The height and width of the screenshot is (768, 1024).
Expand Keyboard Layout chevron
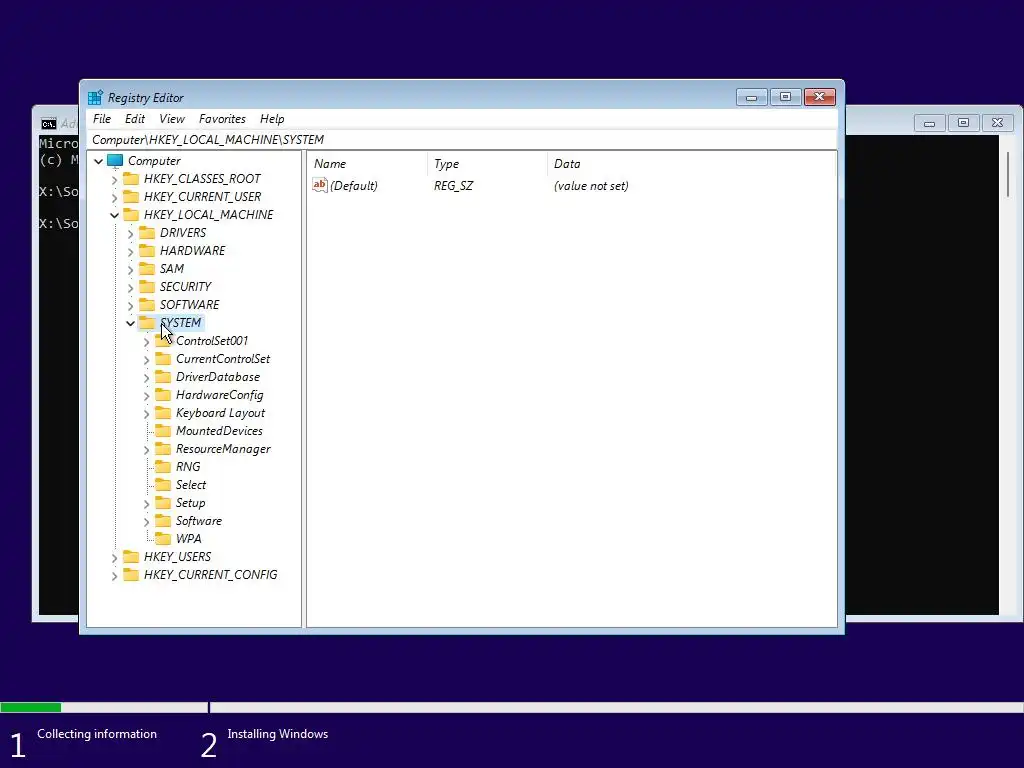tap(146, 413)
